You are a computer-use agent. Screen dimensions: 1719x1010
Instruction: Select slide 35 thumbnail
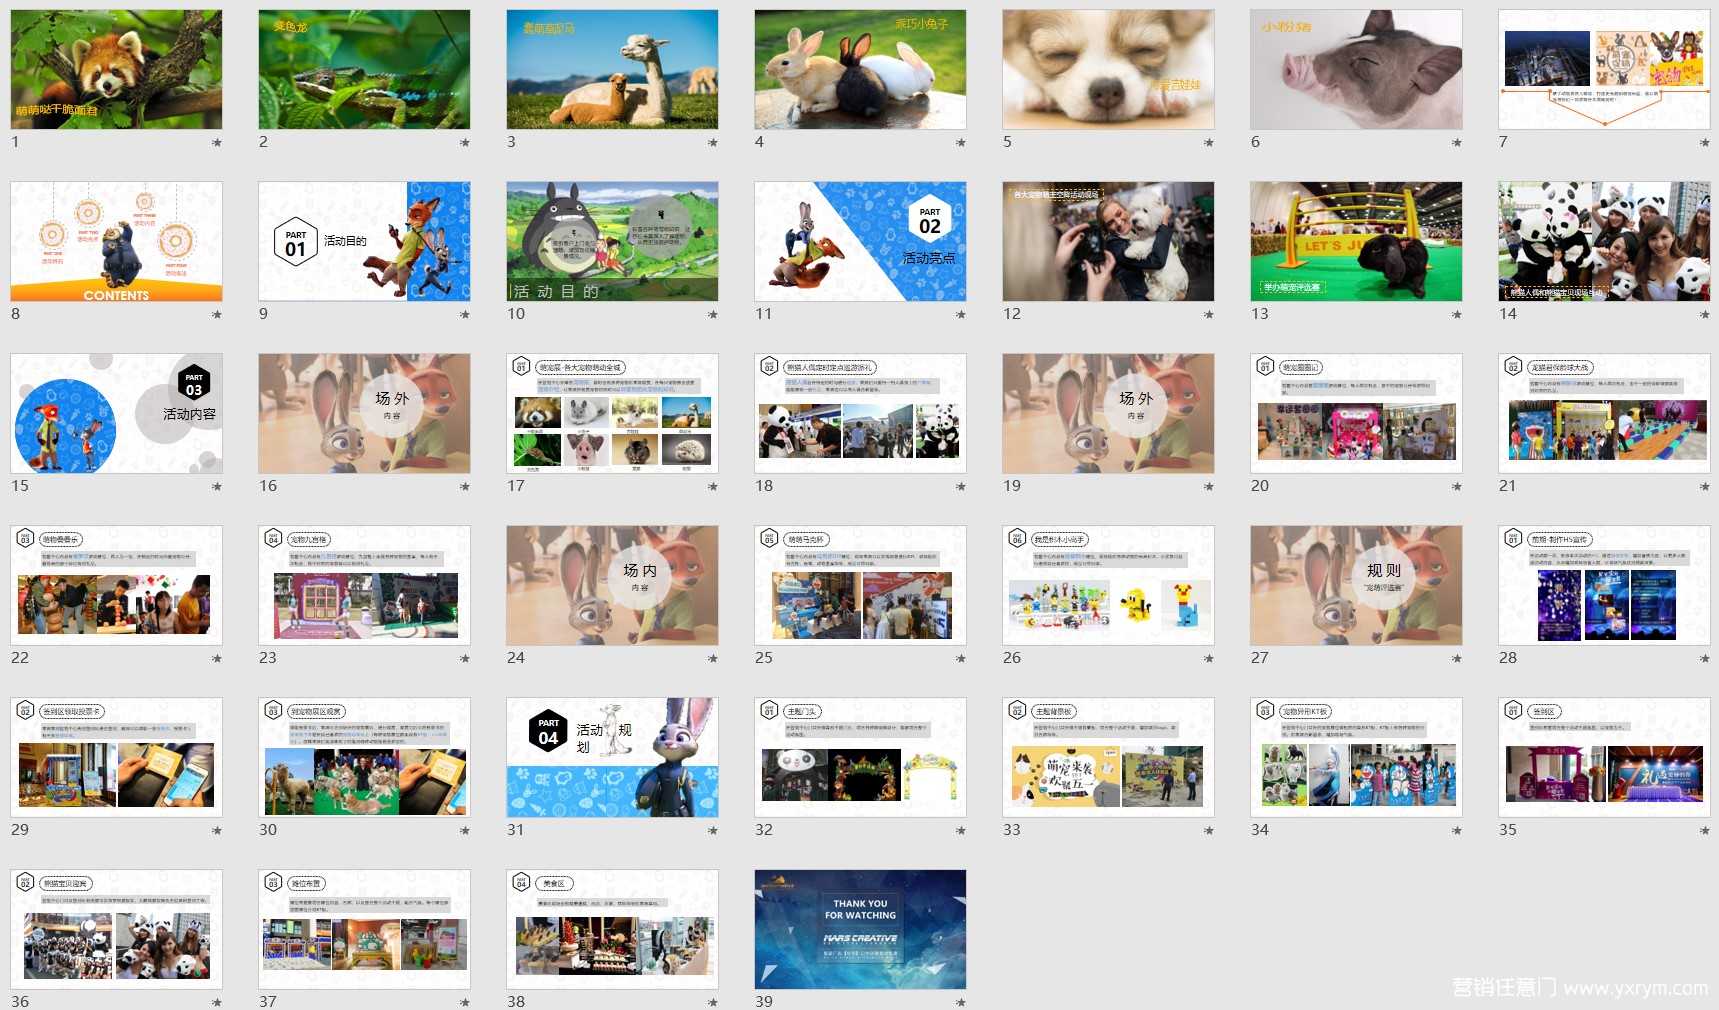tap(1604, 757)
